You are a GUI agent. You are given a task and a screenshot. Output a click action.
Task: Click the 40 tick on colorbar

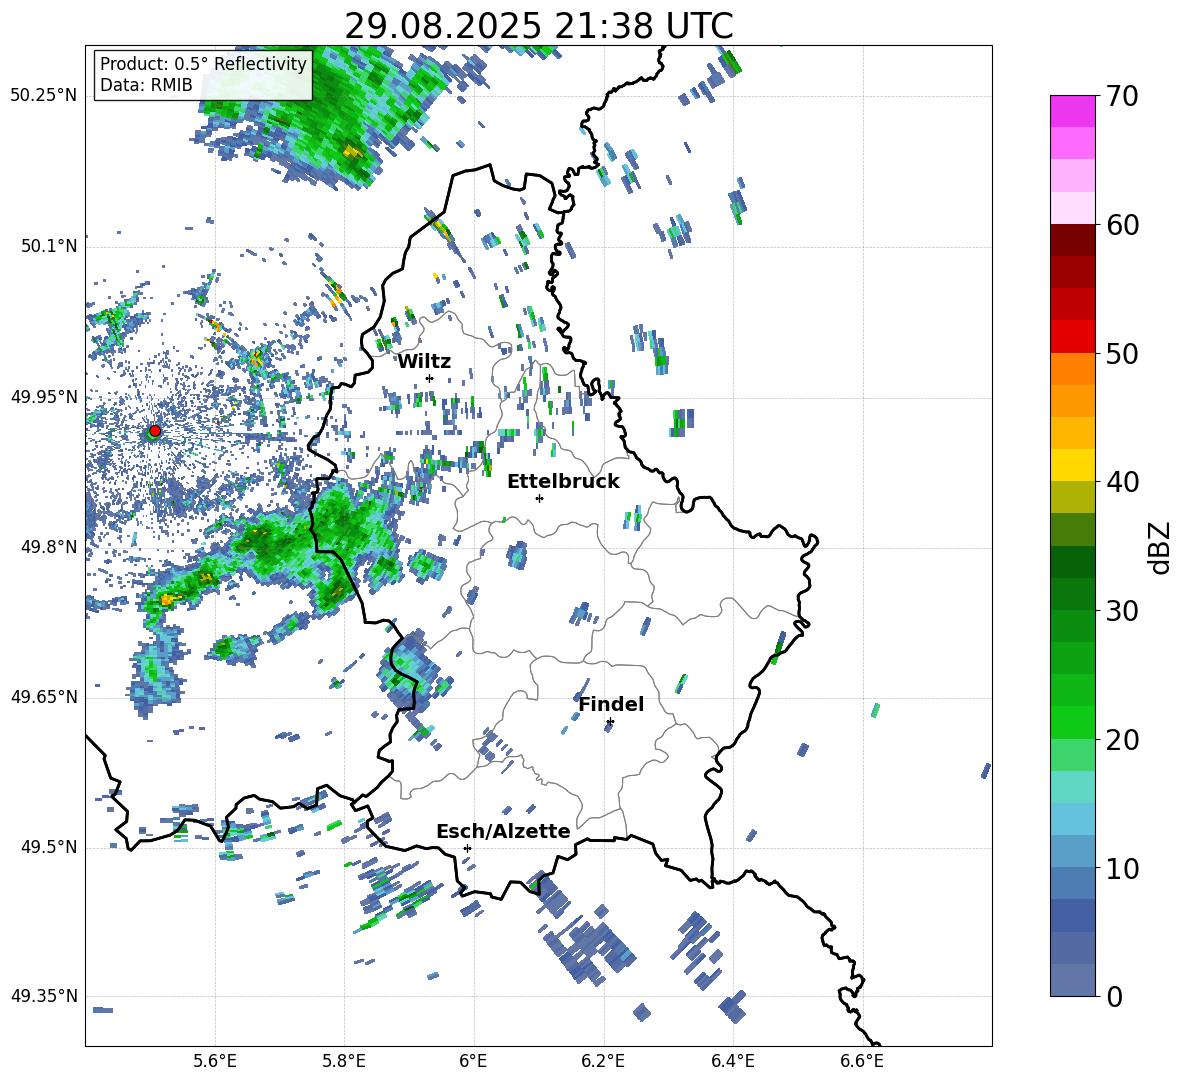pos(1122,482)
